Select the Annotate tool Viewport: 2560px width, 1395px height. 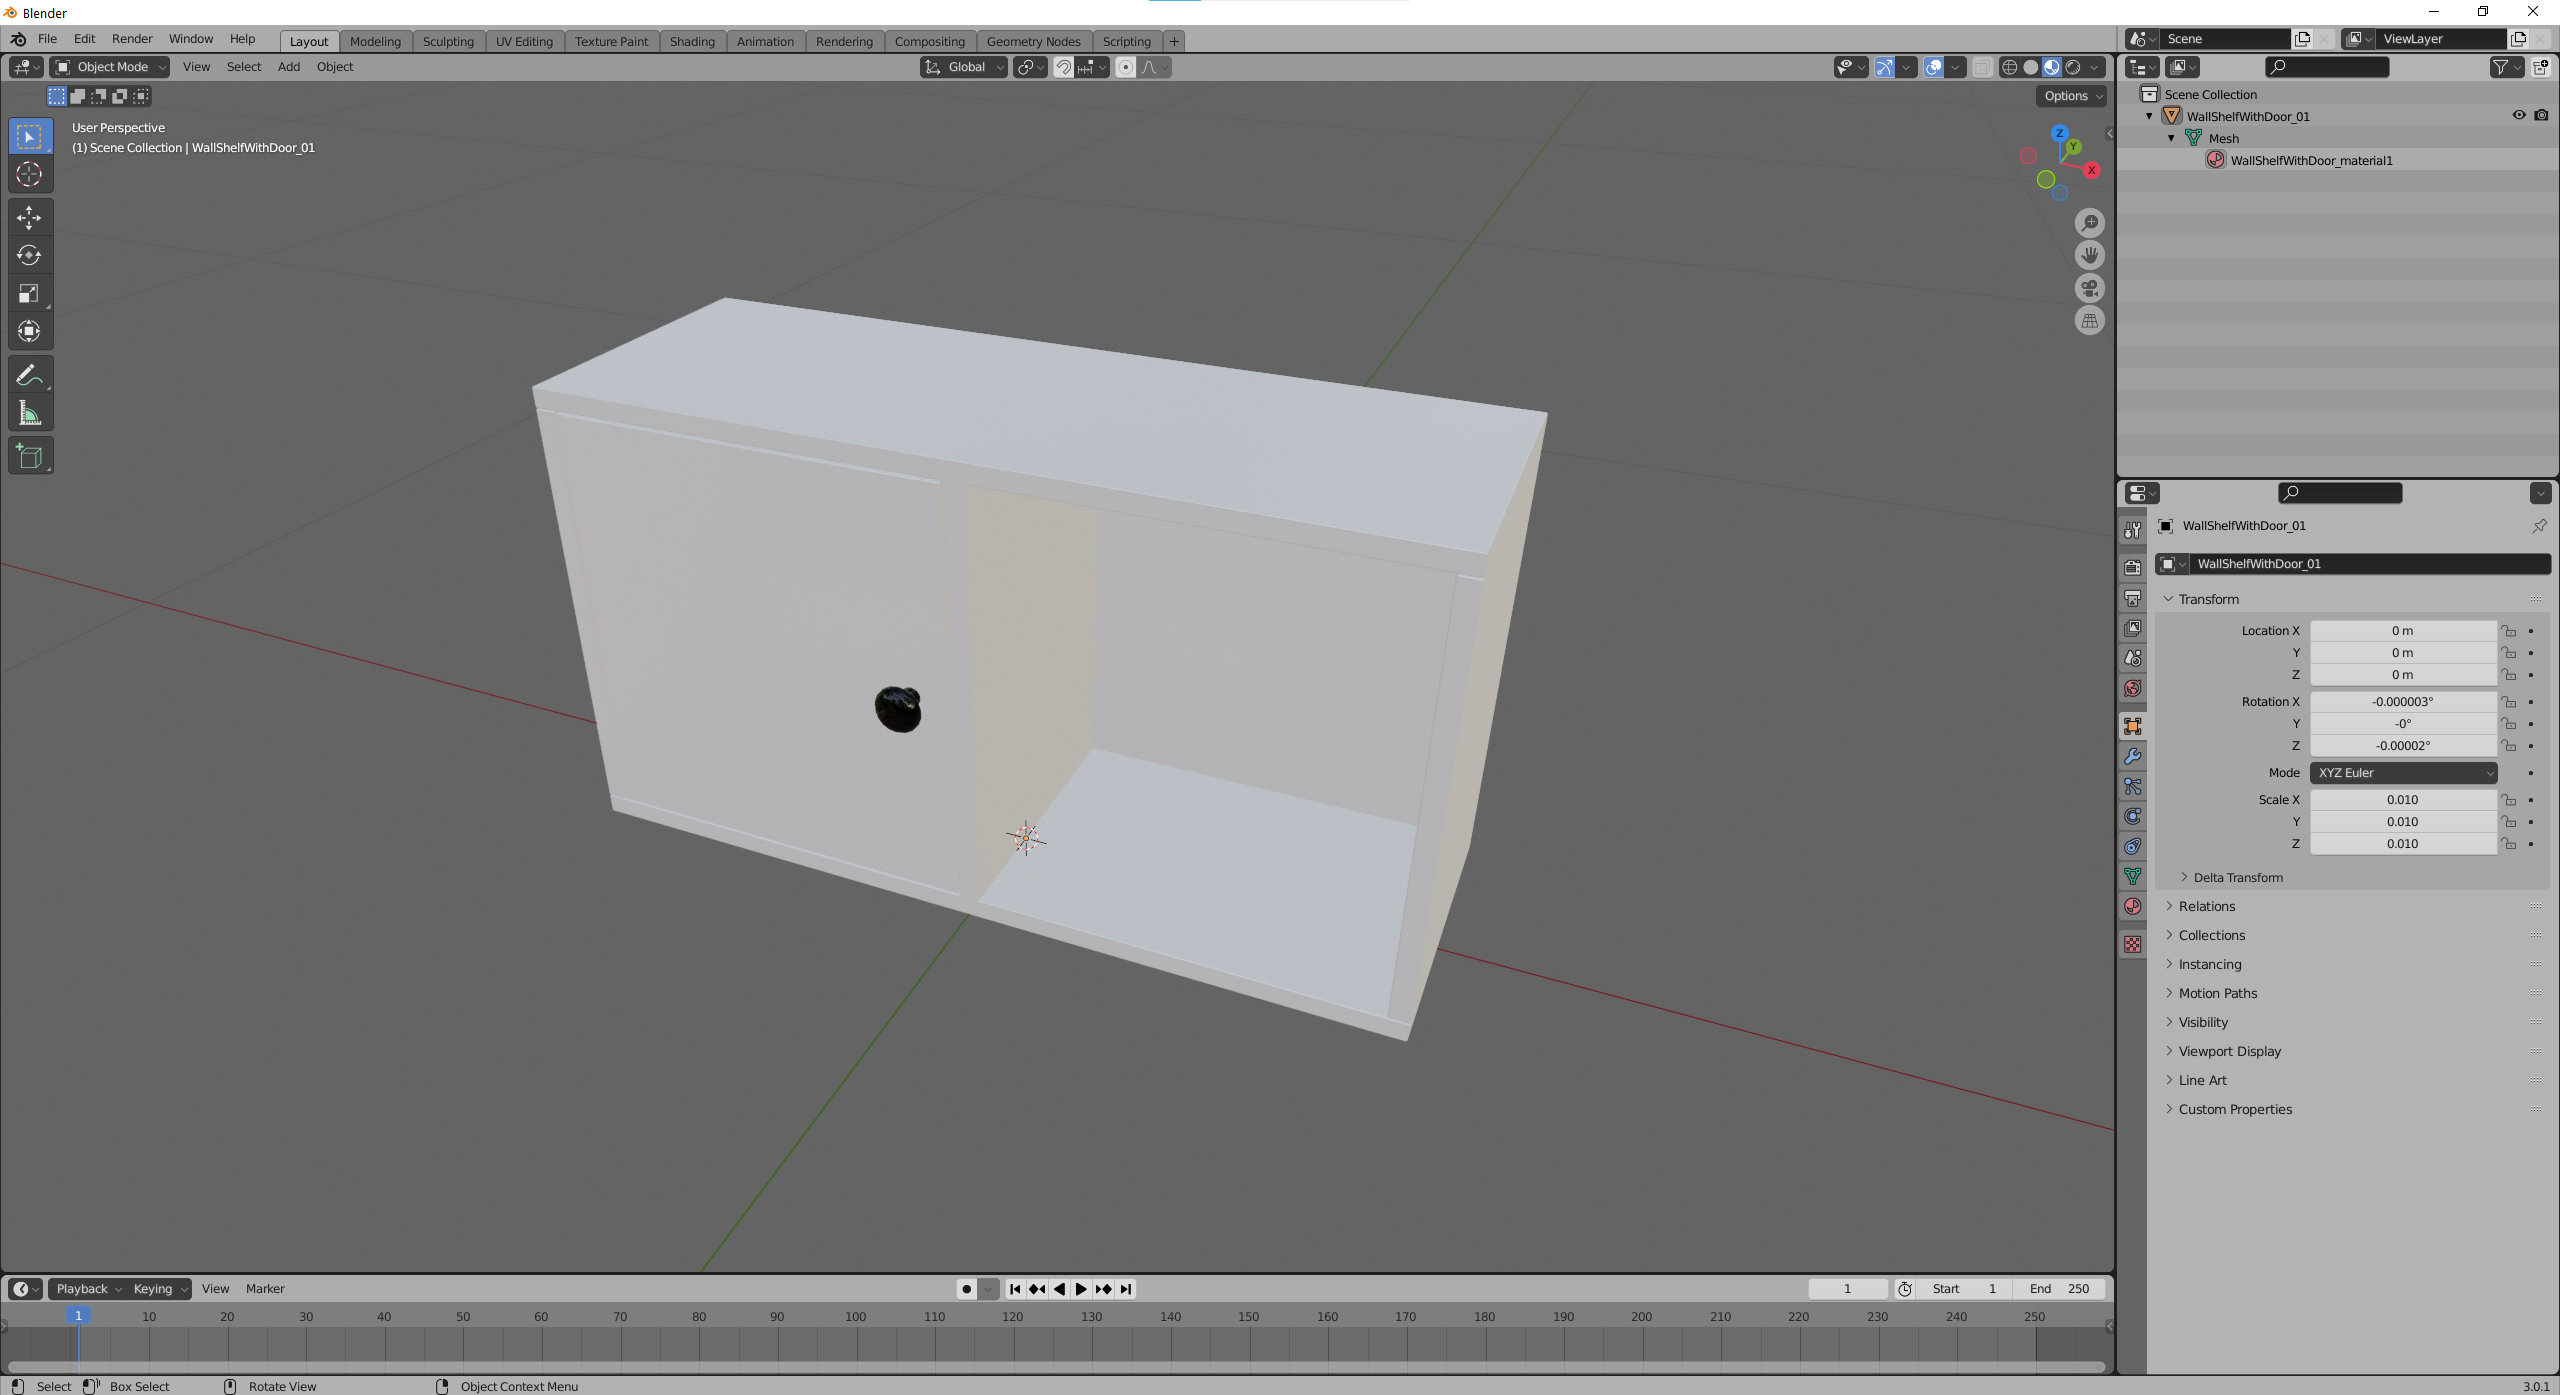click(29, 375)
